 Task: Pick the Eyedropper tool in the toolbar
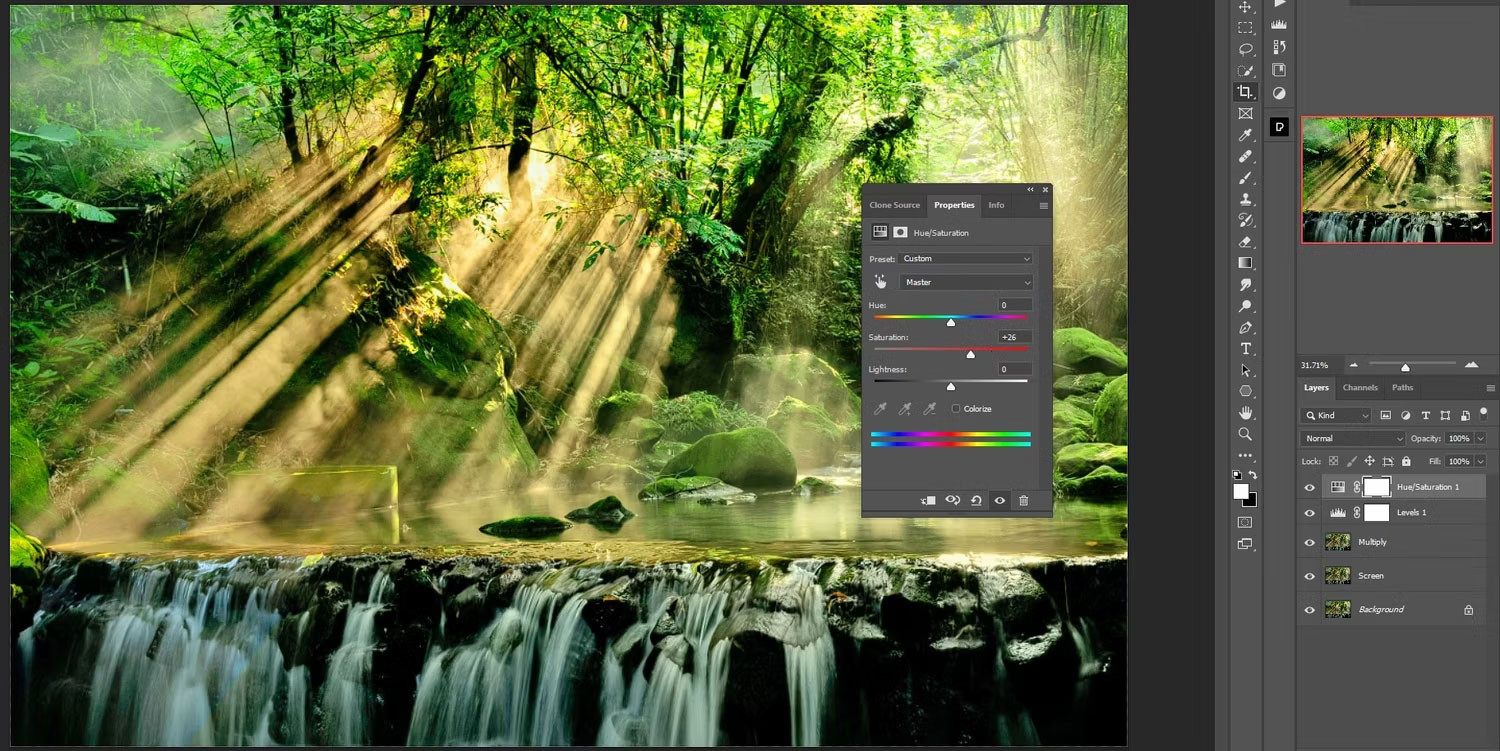(x=1245, y=135)
